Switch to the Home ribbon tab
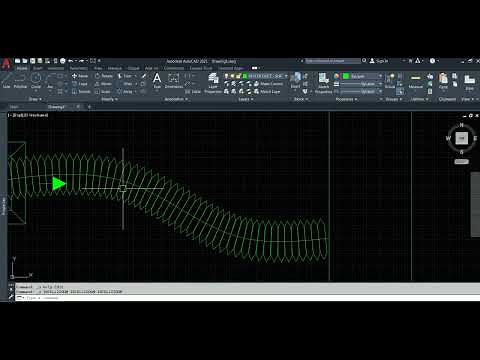 coord(22,68)
